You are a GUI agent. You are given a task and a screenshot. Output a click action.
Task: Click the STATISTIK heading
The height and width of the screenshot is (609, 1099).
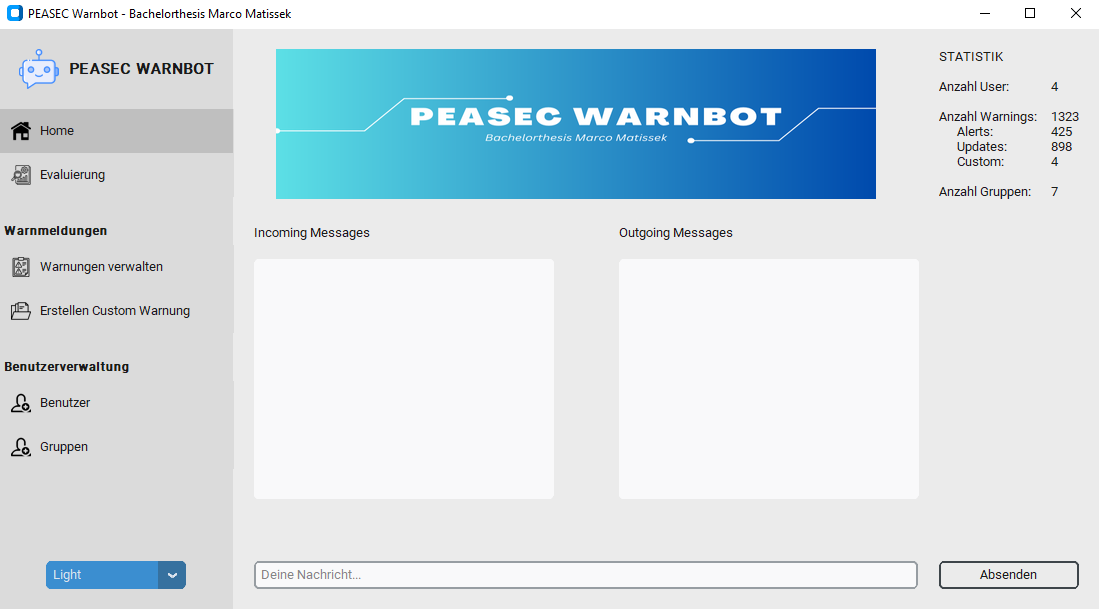(971, 57)
